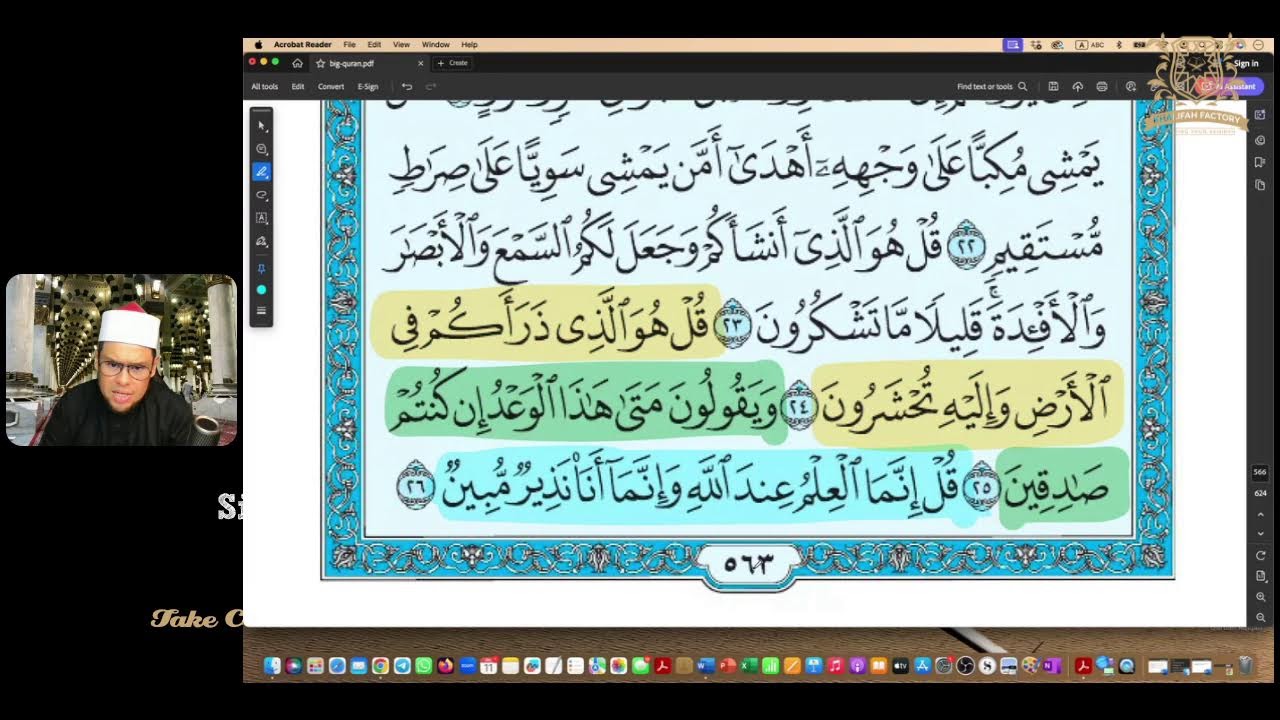Open the cyan highlighter color picker
1280x720 pixels.
pos(262,290)
